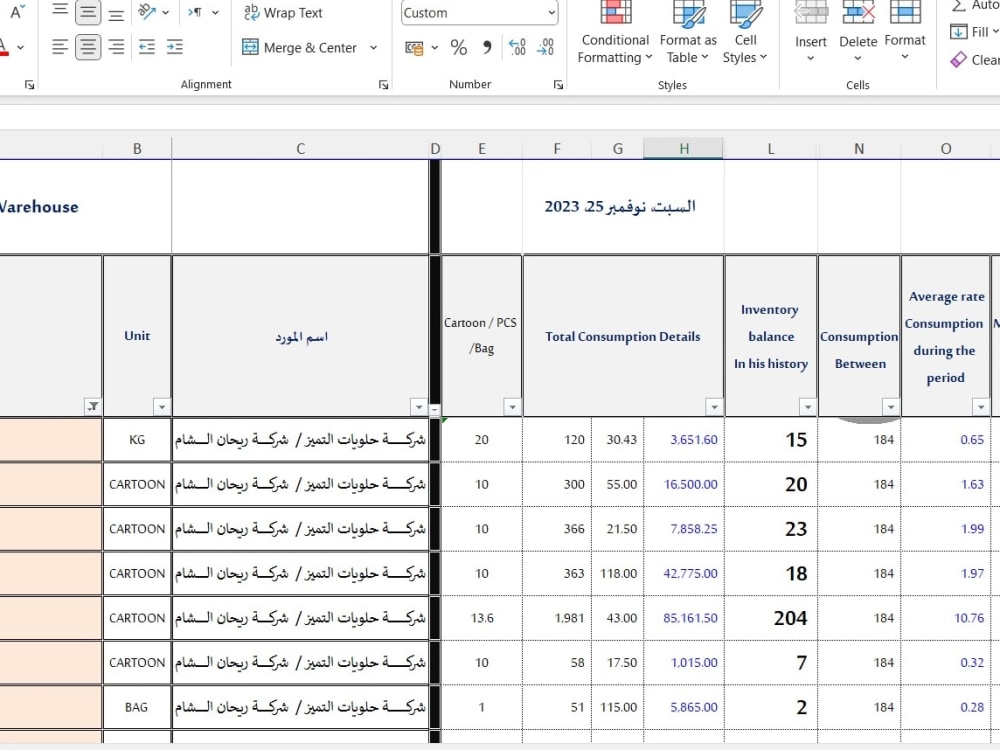Select average rate cell 10.76
1000x750 pixels.
946,618
